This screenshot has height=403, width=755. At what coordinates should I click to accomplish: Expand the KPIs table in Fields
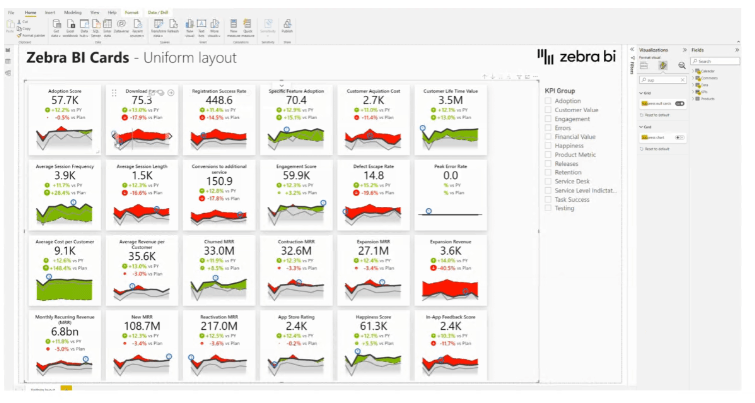[x=694, y=92]
